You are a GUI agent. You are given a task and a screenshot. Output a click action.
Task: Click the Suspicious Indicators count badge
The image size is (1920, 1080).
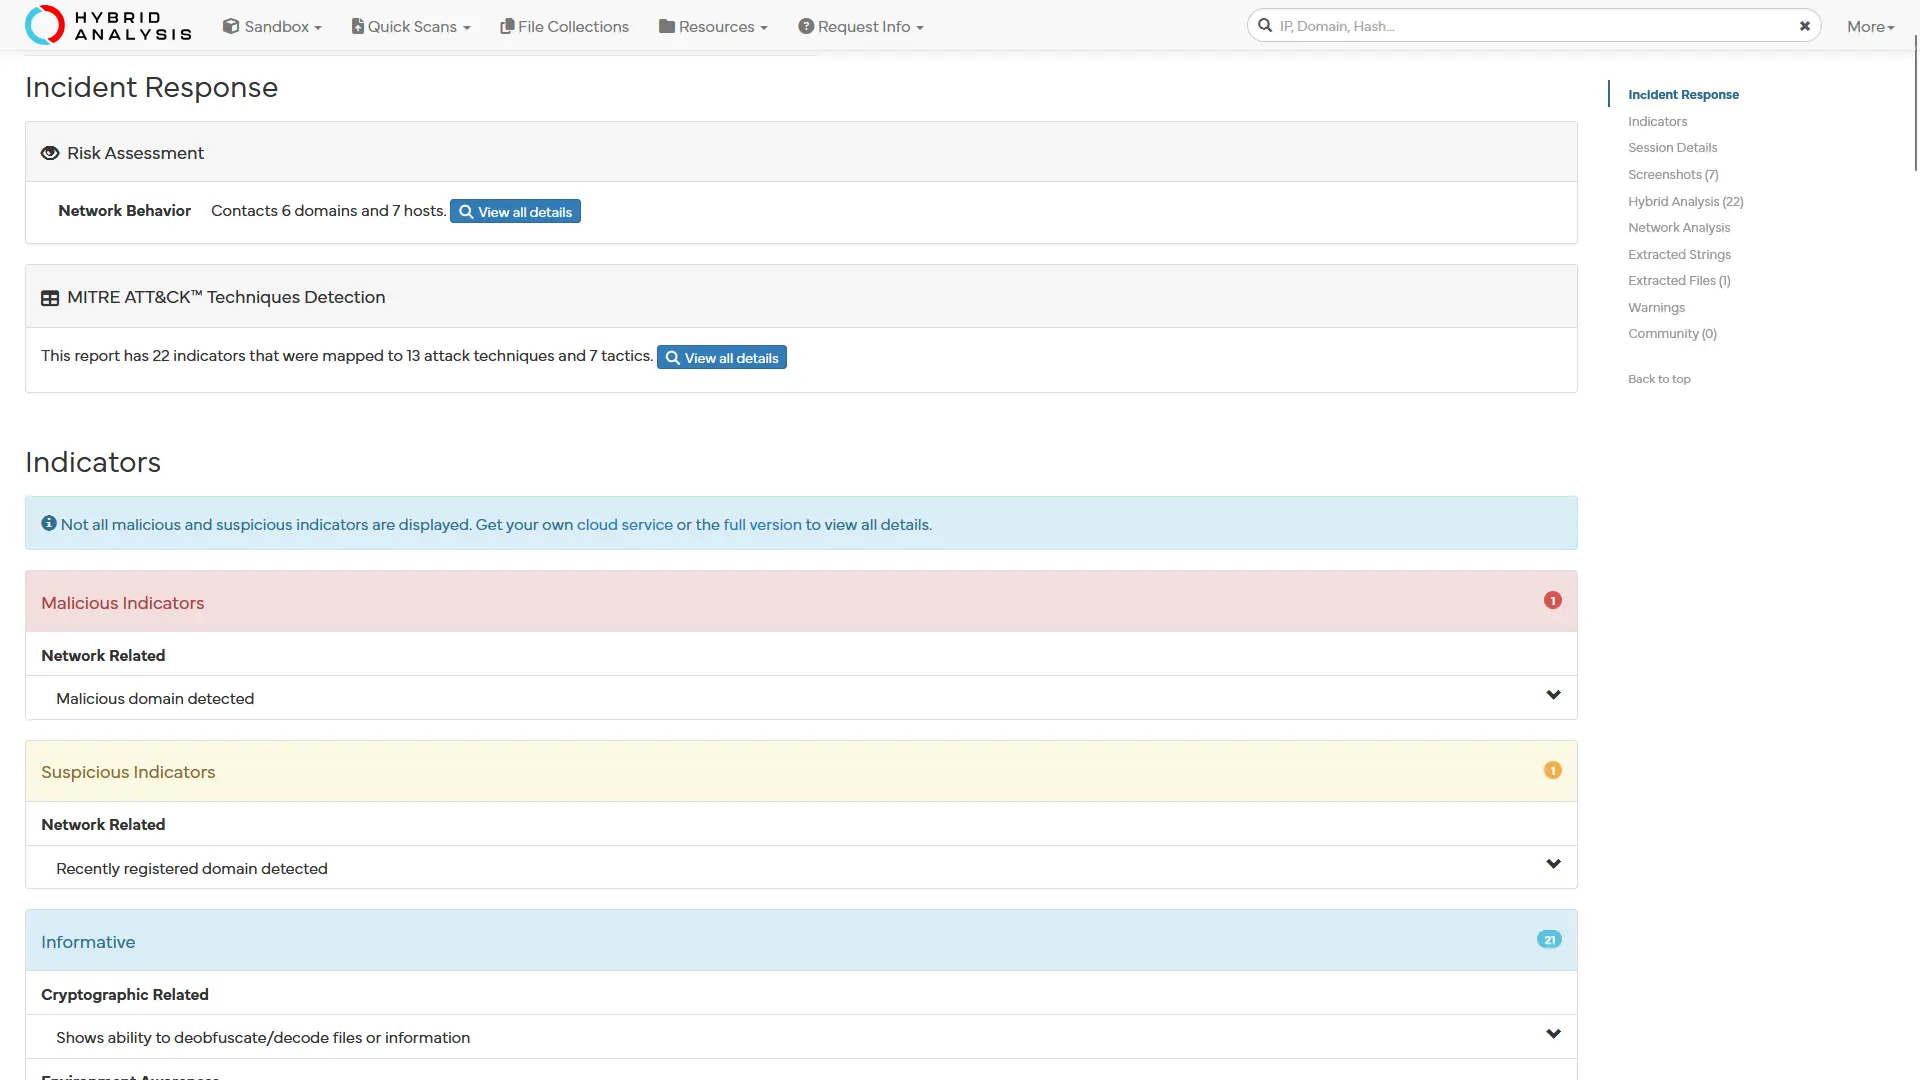1552,770
